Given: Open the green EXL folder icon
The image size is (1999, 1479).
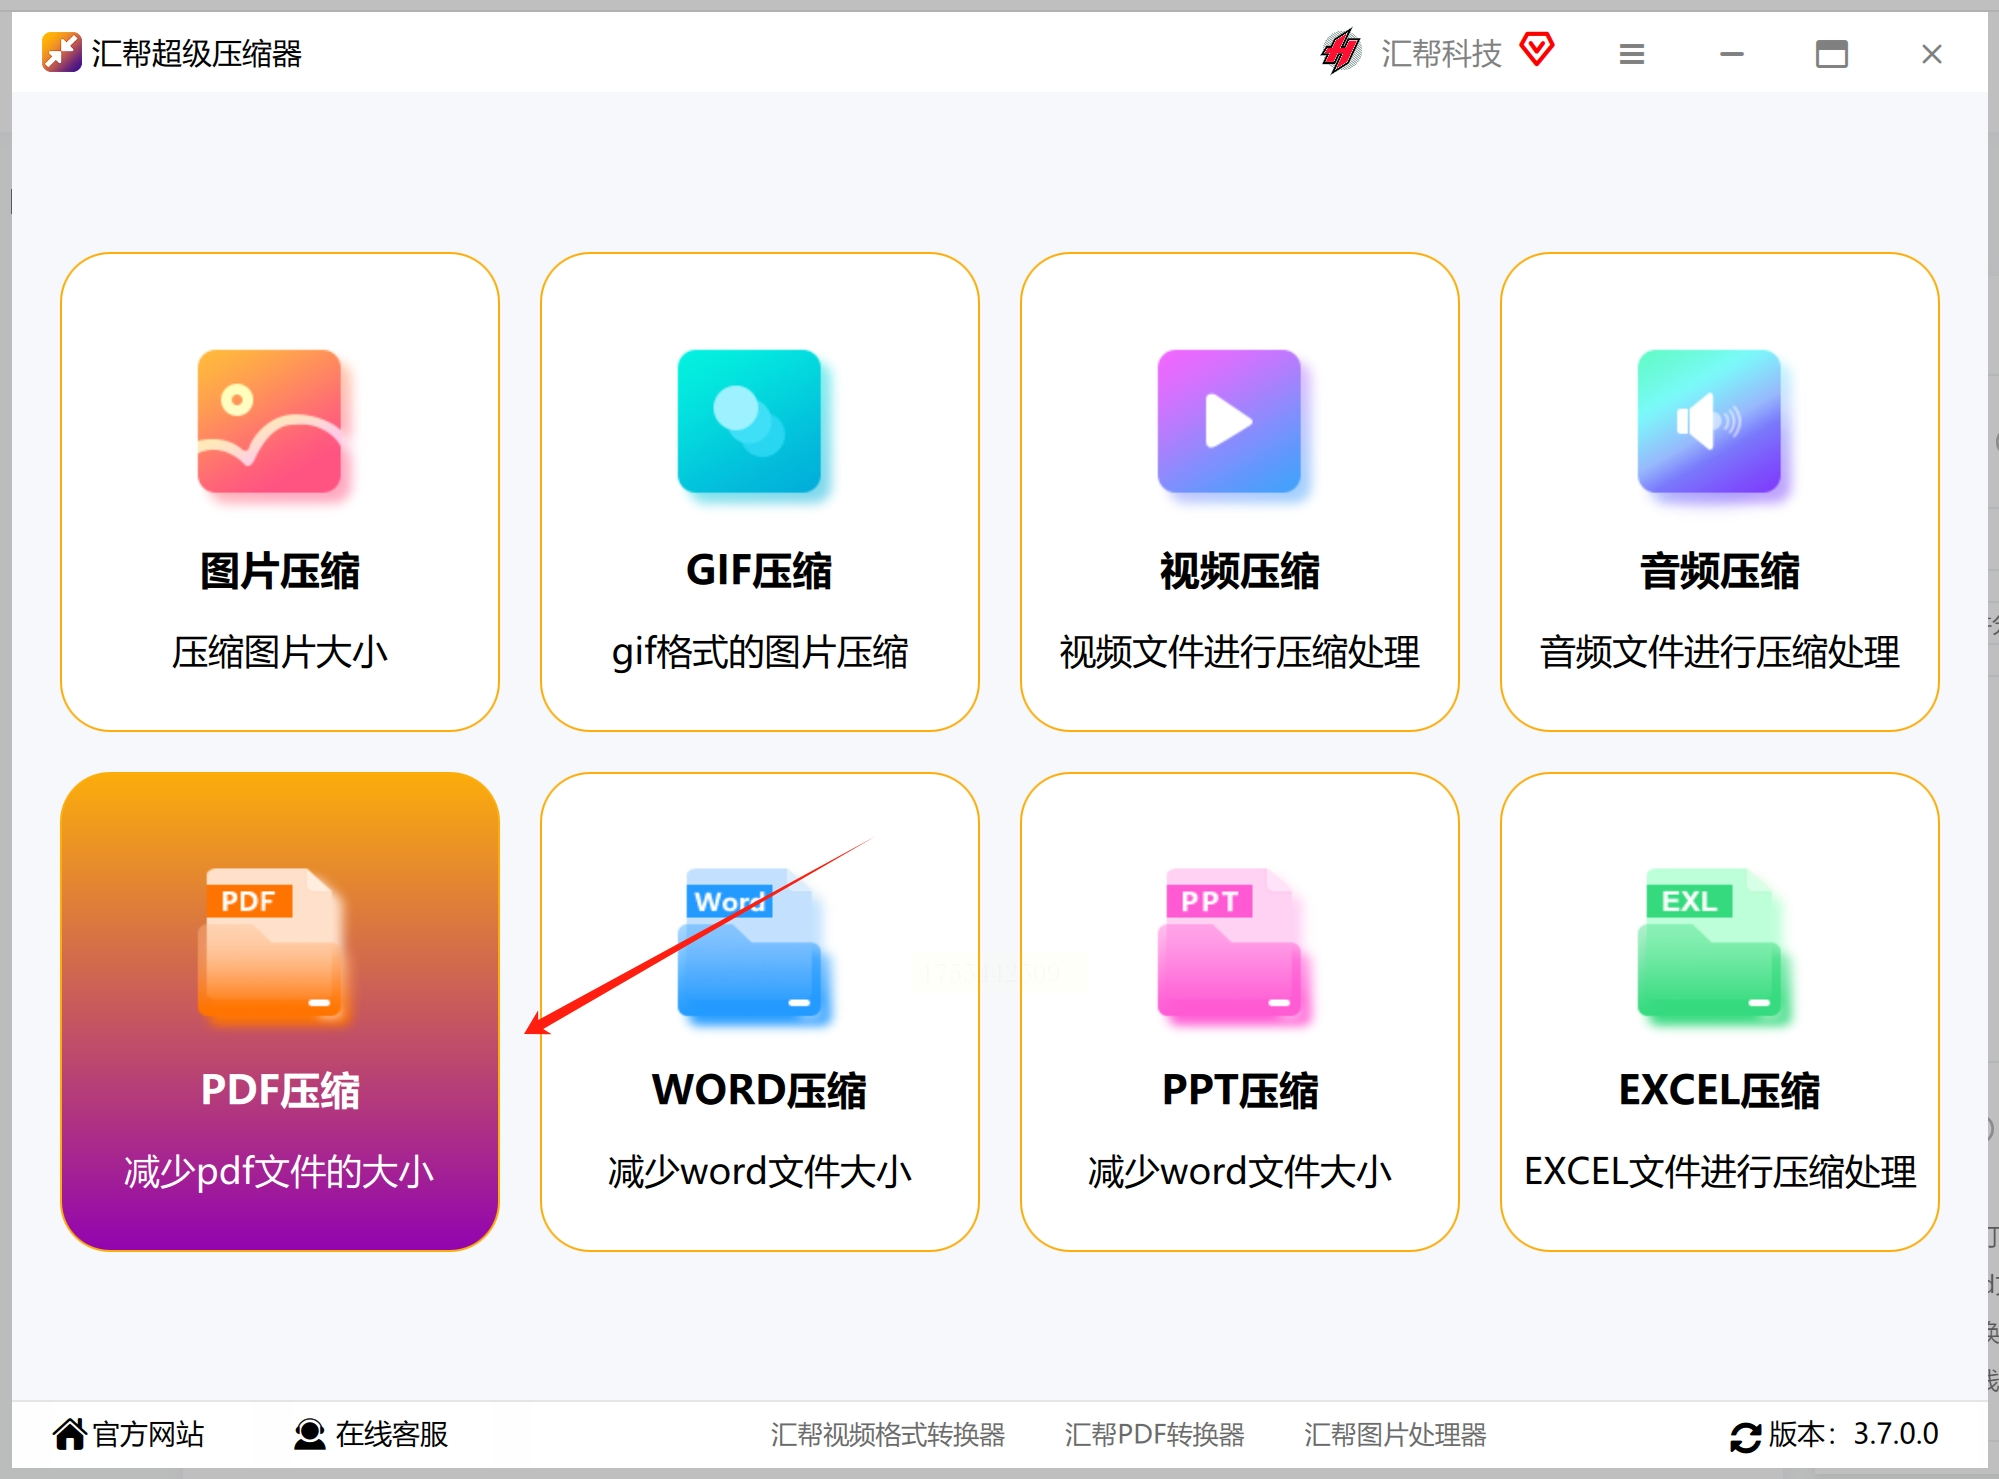Looking at the screenshot, I should [x=1709, y=944].
